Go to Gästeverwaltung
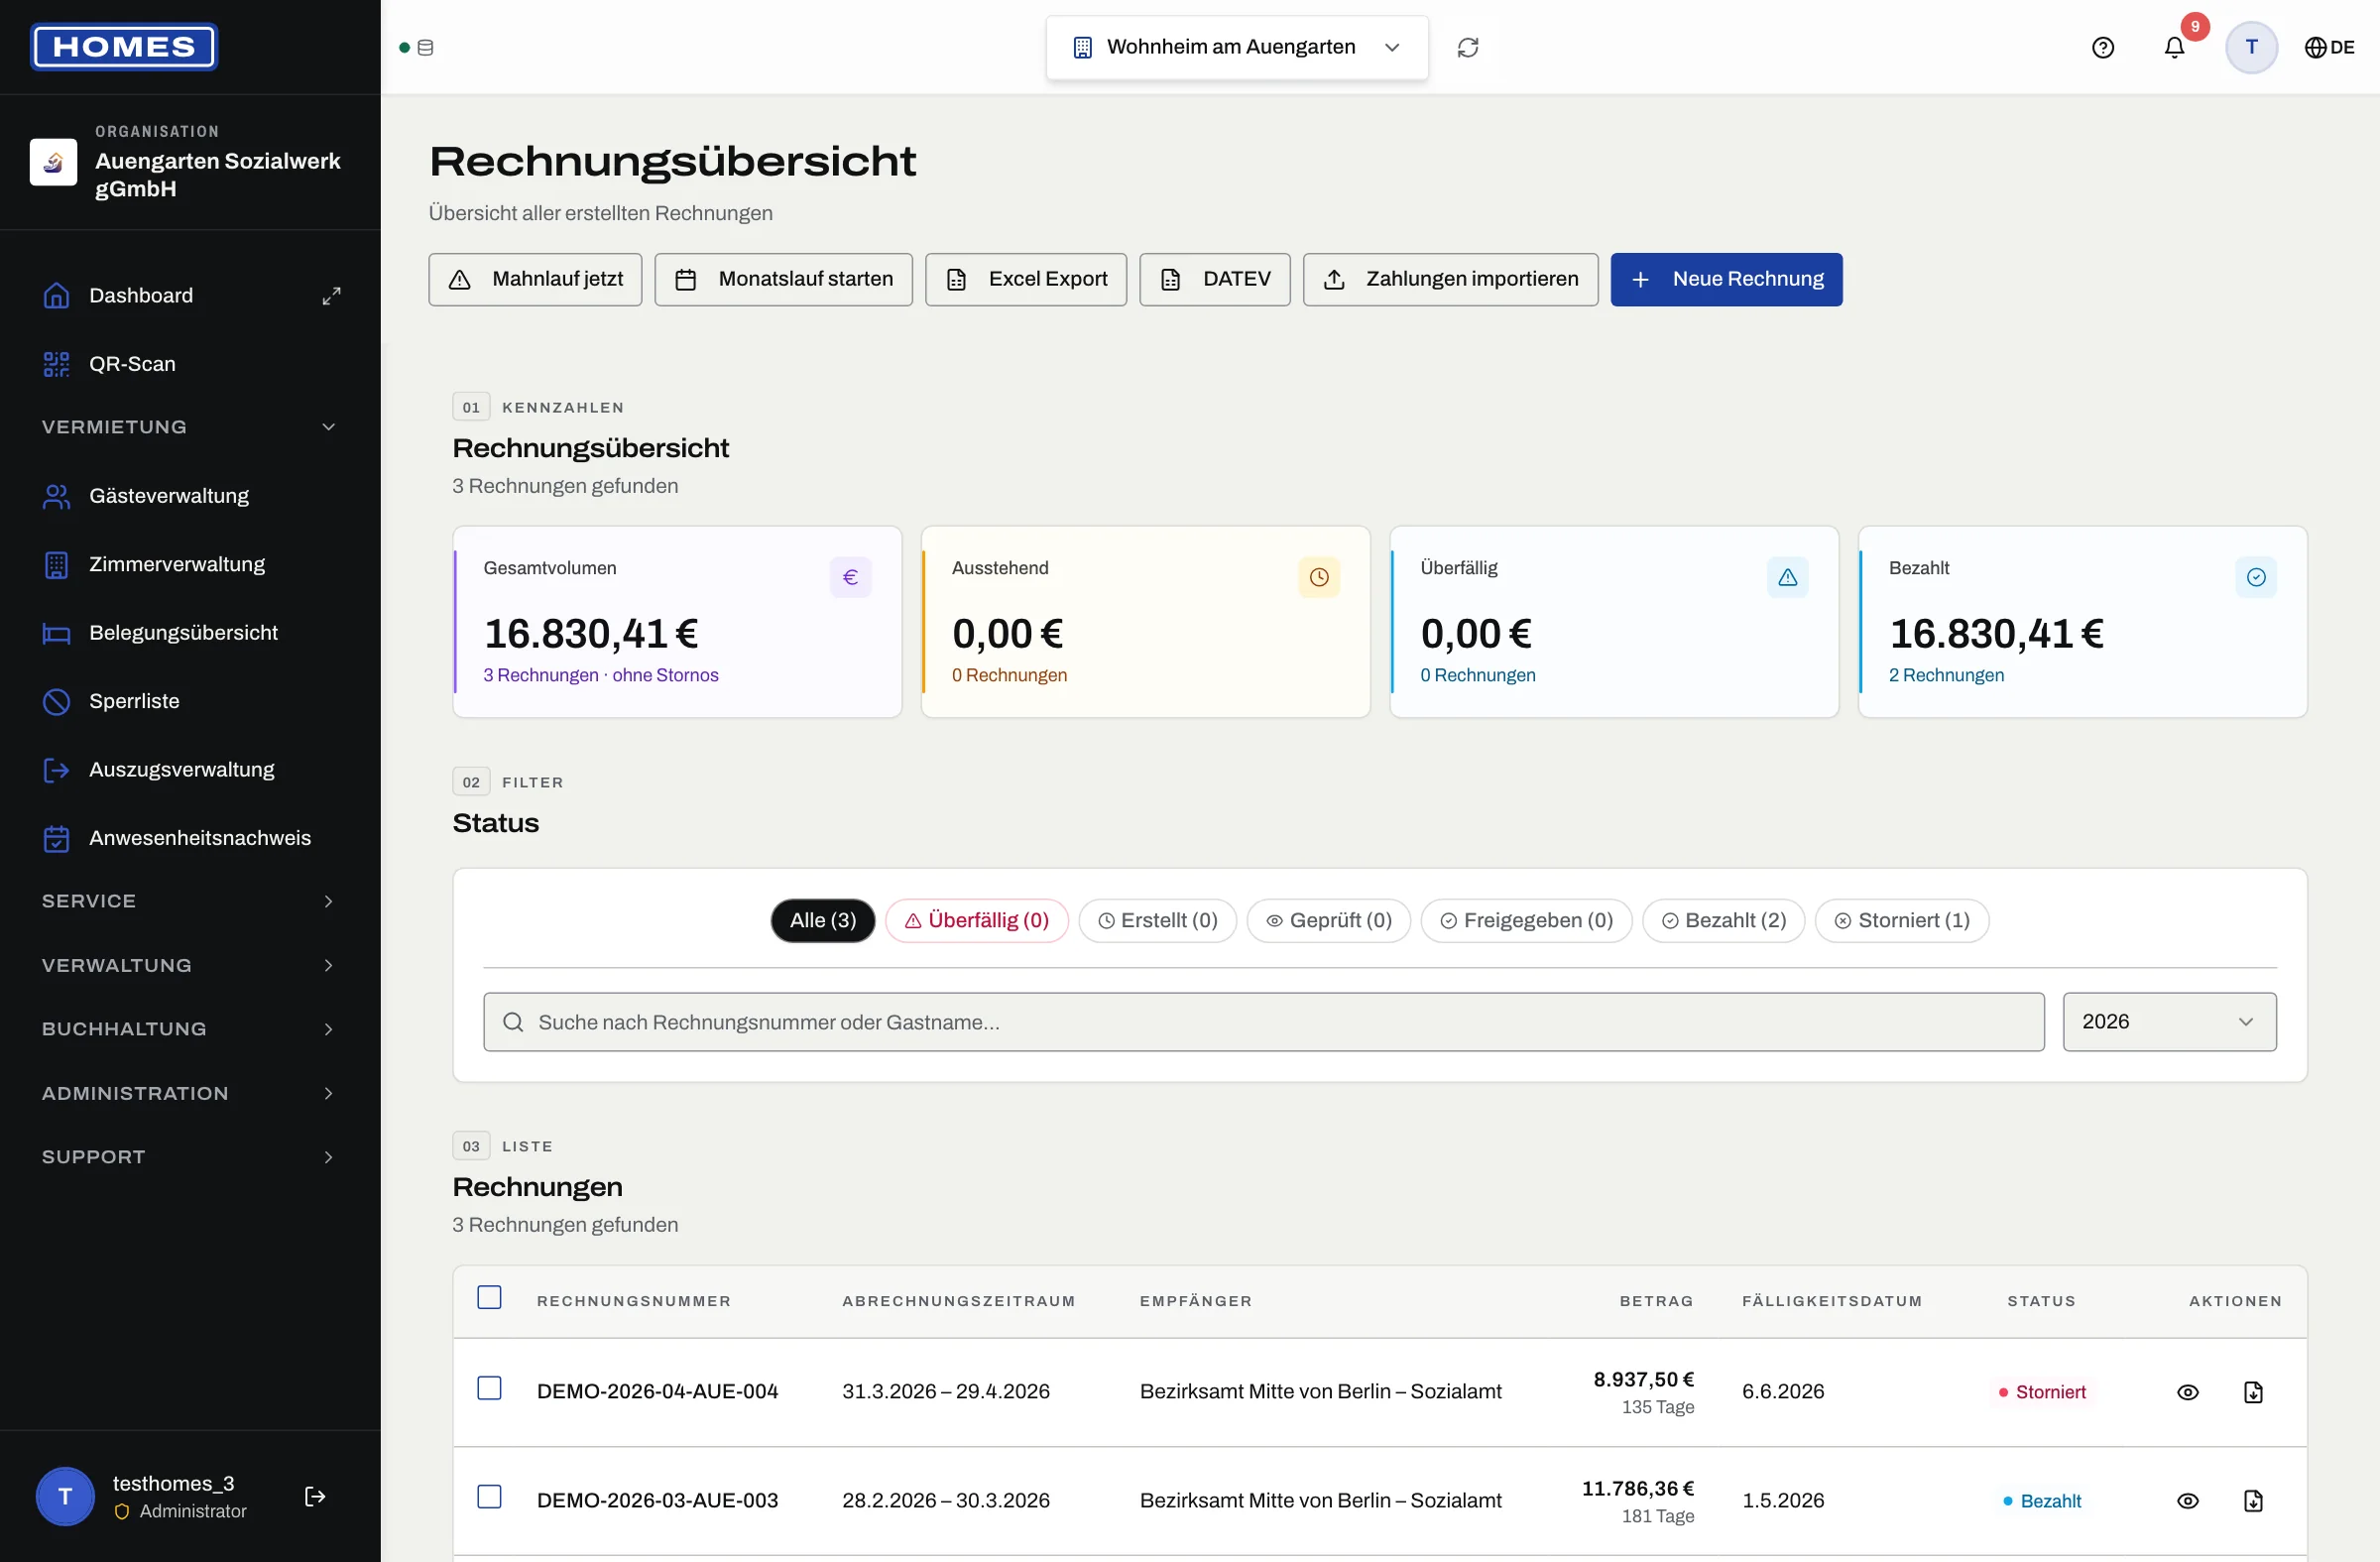The height and width of the screenshot is (1562, 2380). tap(189, 496)
